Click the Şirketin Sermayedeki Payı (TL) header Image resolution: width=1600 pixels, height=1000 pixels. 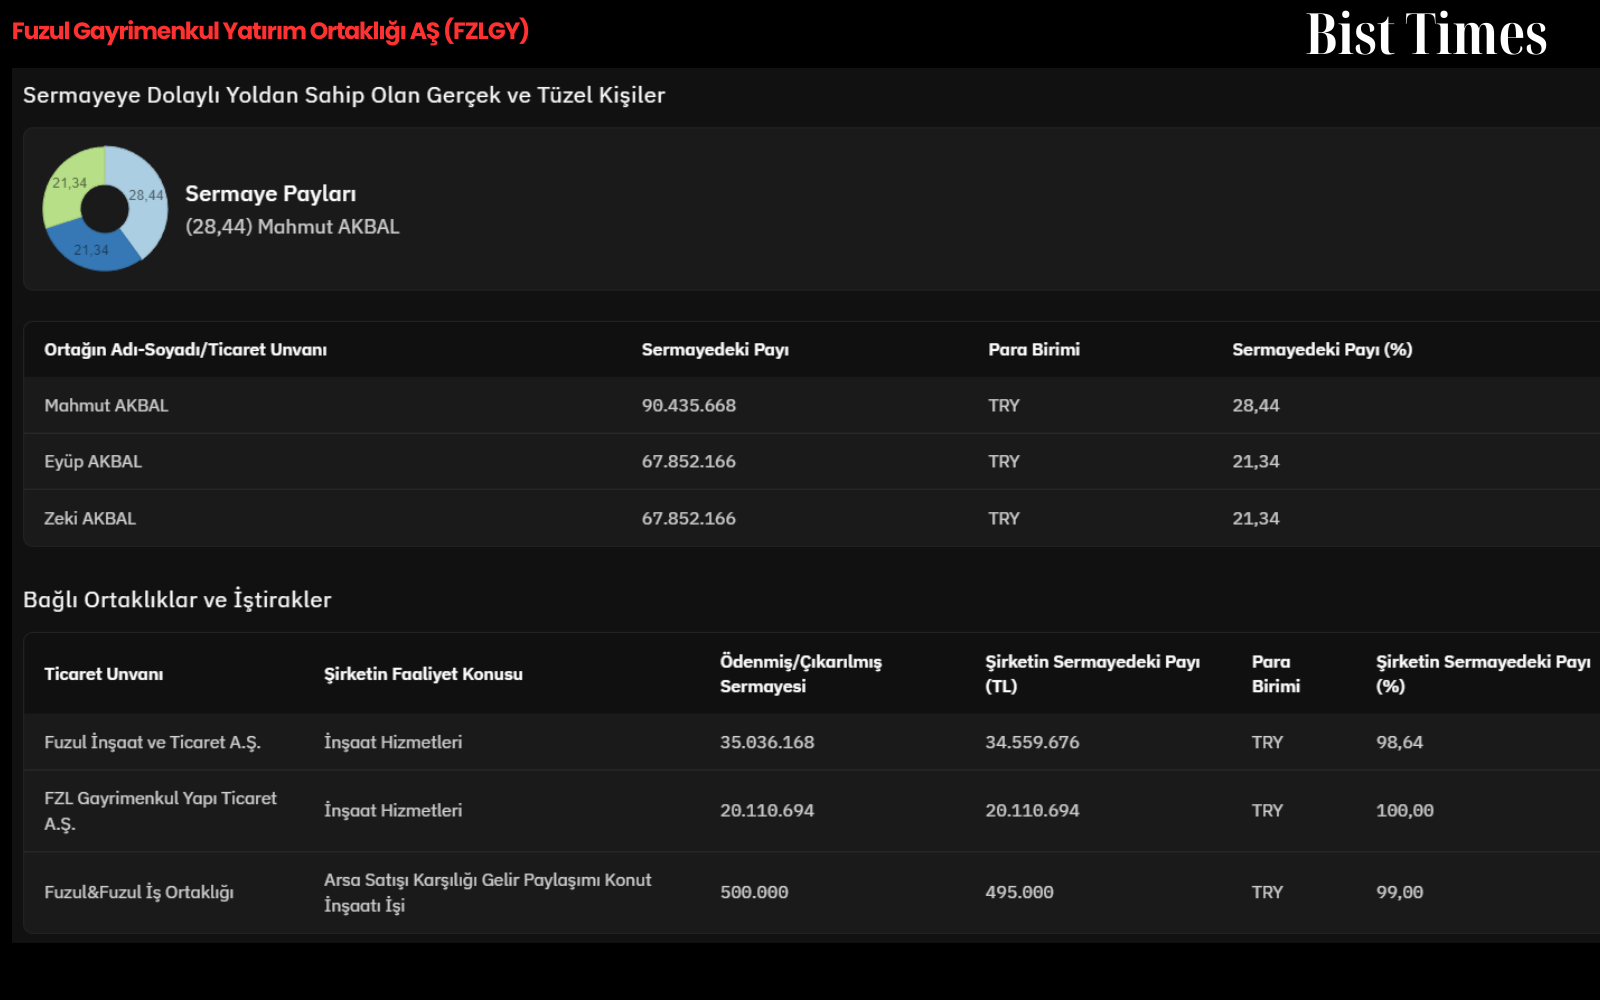1092,674
